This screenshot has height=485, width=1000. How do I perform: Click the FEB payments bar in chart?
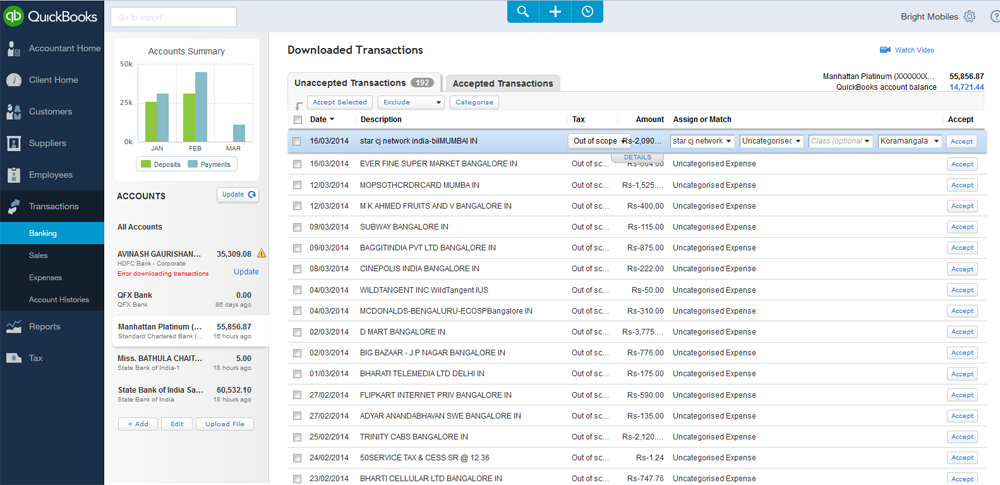click(x=201, y=107)
